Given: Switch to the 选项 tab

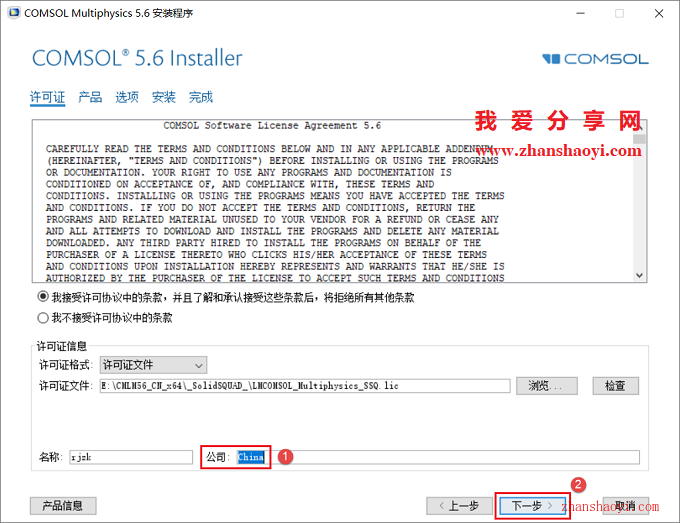Looking at the screenshot, I should click(x=127, y=97).
